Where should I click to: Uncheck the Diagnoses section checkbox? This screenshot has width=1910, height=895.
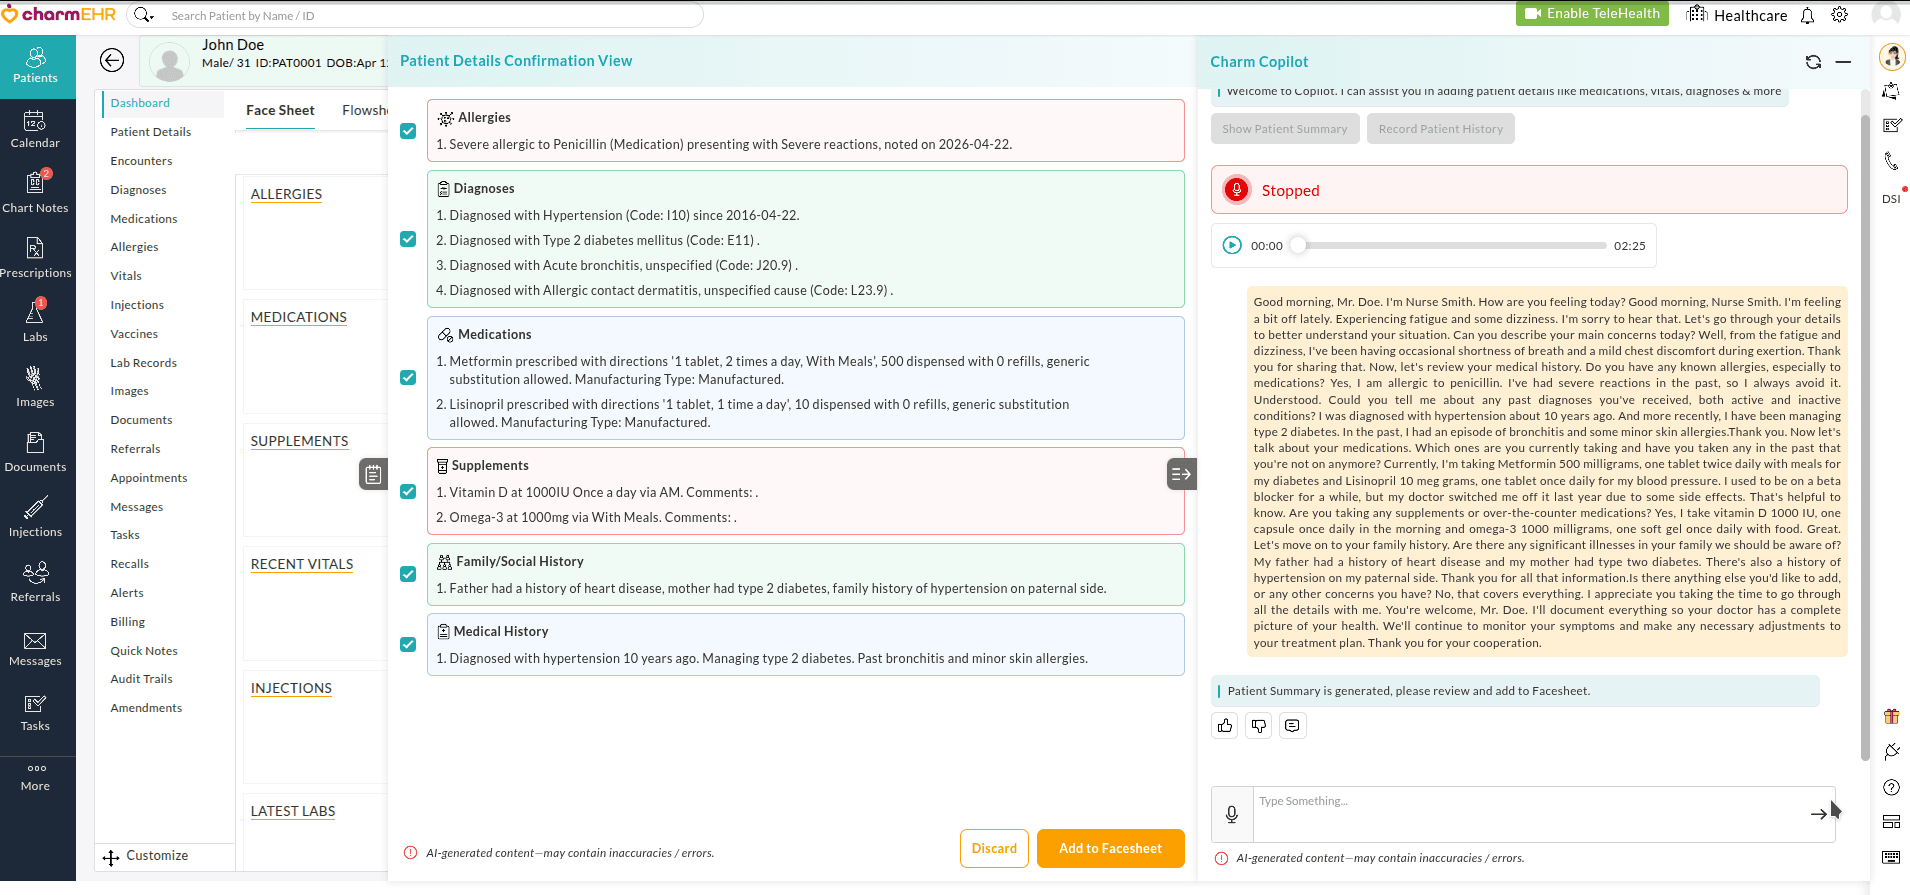click(x=408, y=239)
